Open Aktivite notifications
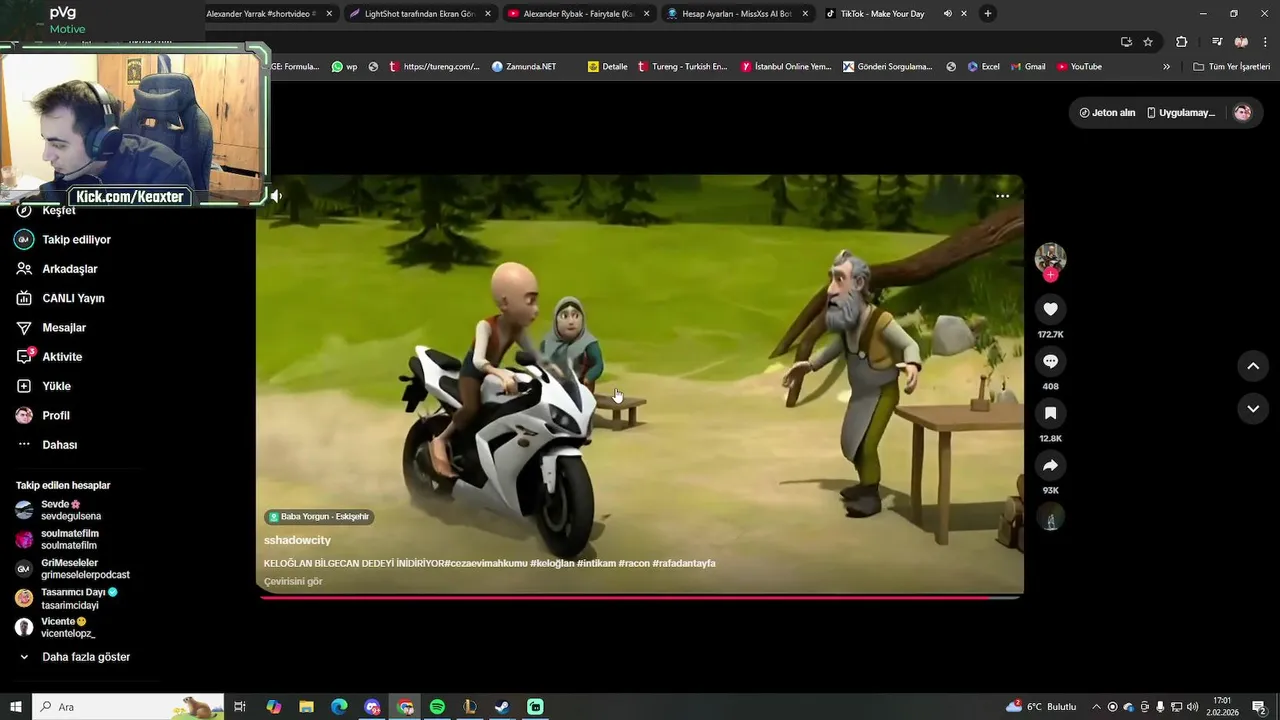This screenshot has height=720, width=1280. [49, 357]
